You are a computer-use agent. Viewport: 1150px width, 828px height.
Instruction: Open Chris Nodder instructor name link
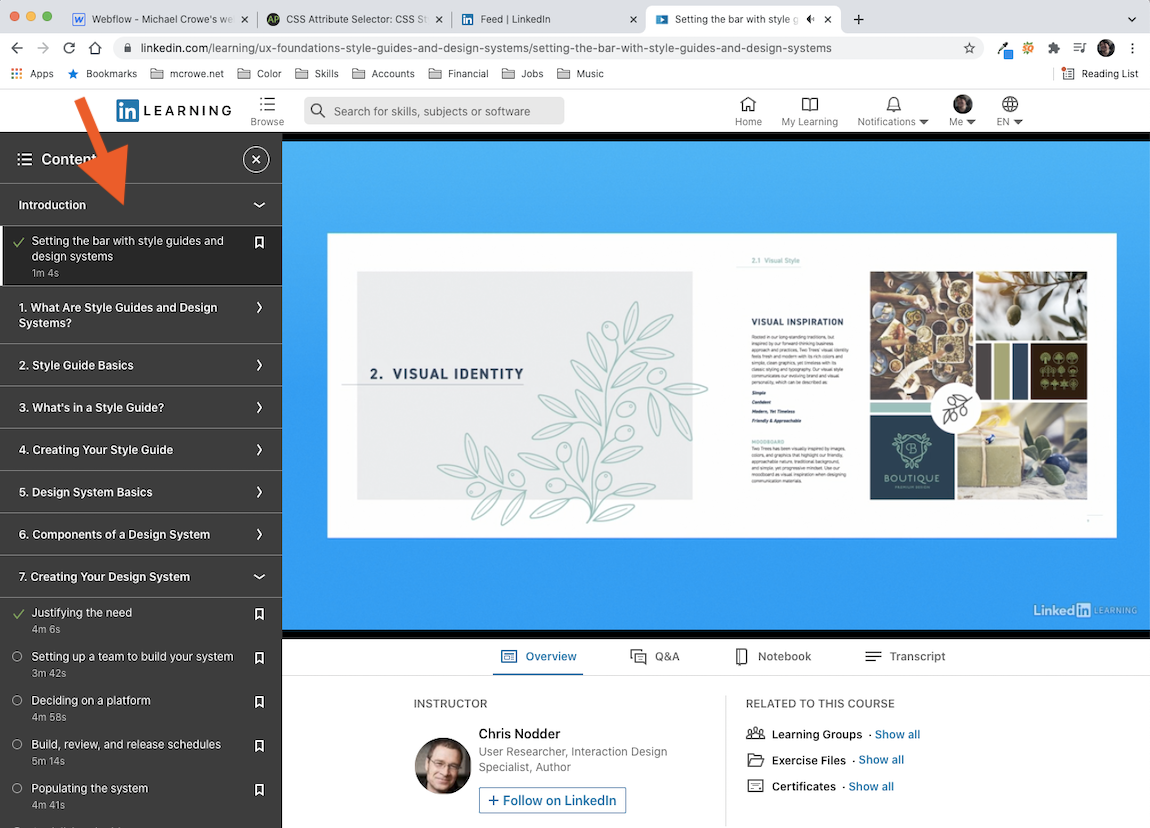(519, 733)
